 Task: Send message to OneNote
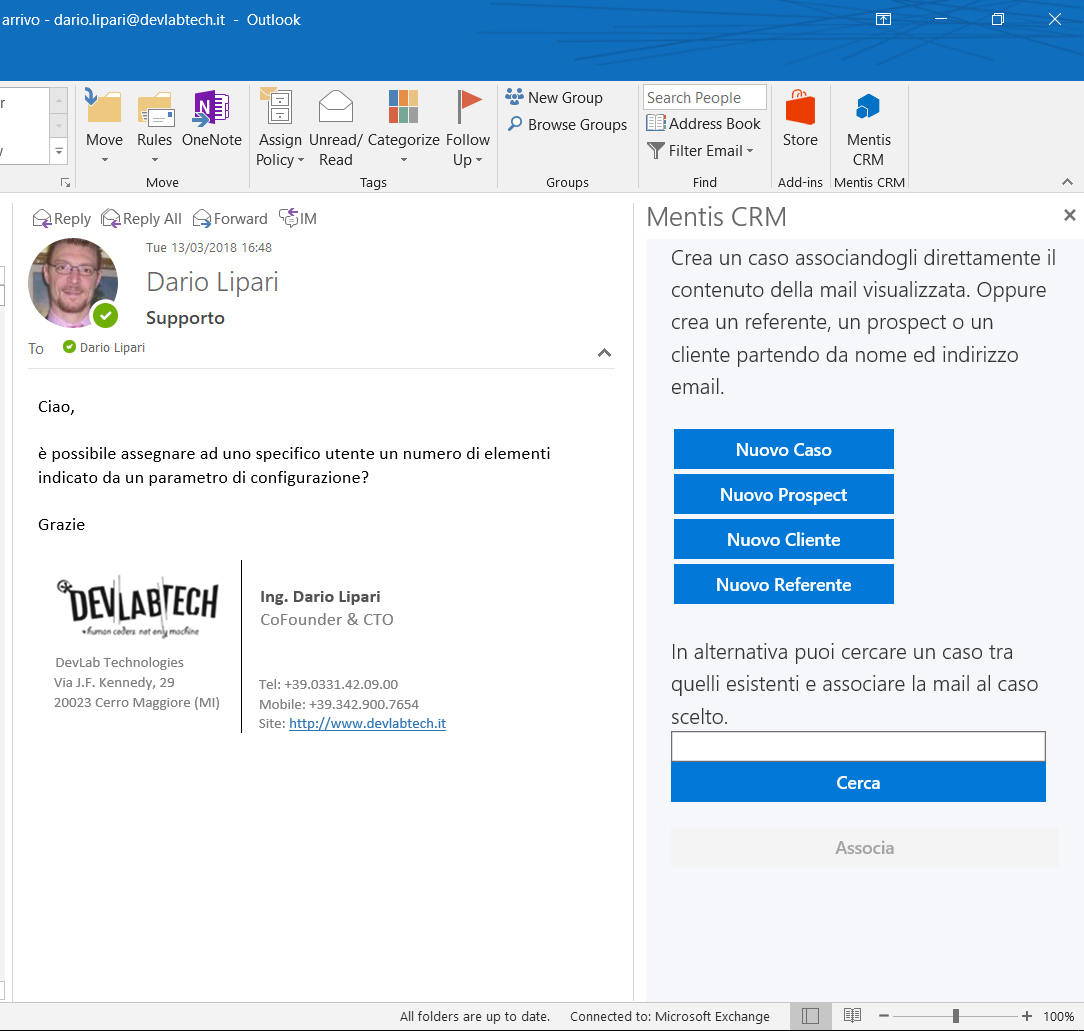pyautogui.click(x=212, y=119)
